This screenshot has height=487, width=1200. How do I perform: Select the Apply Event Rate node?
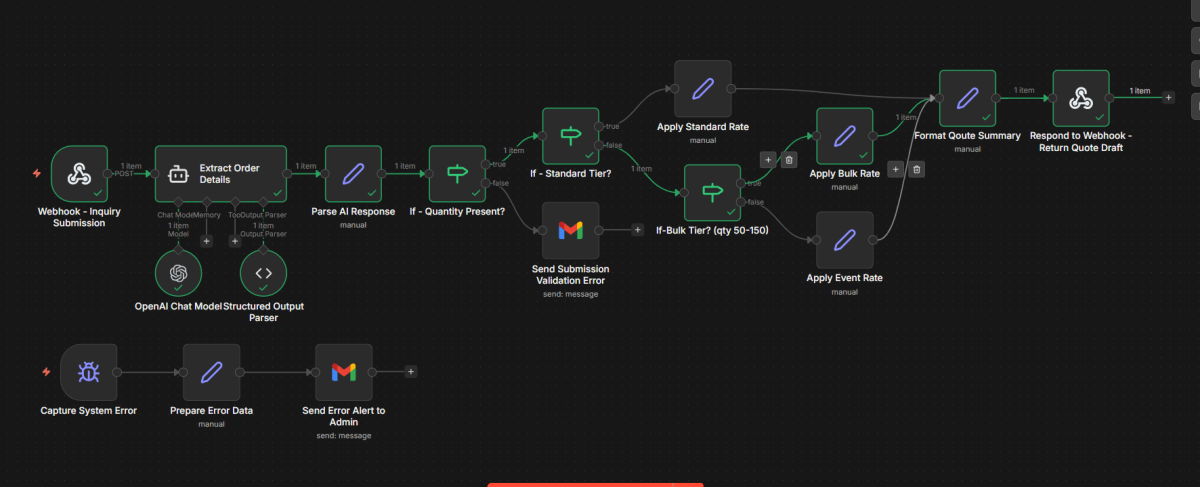[x=845, y=240]
